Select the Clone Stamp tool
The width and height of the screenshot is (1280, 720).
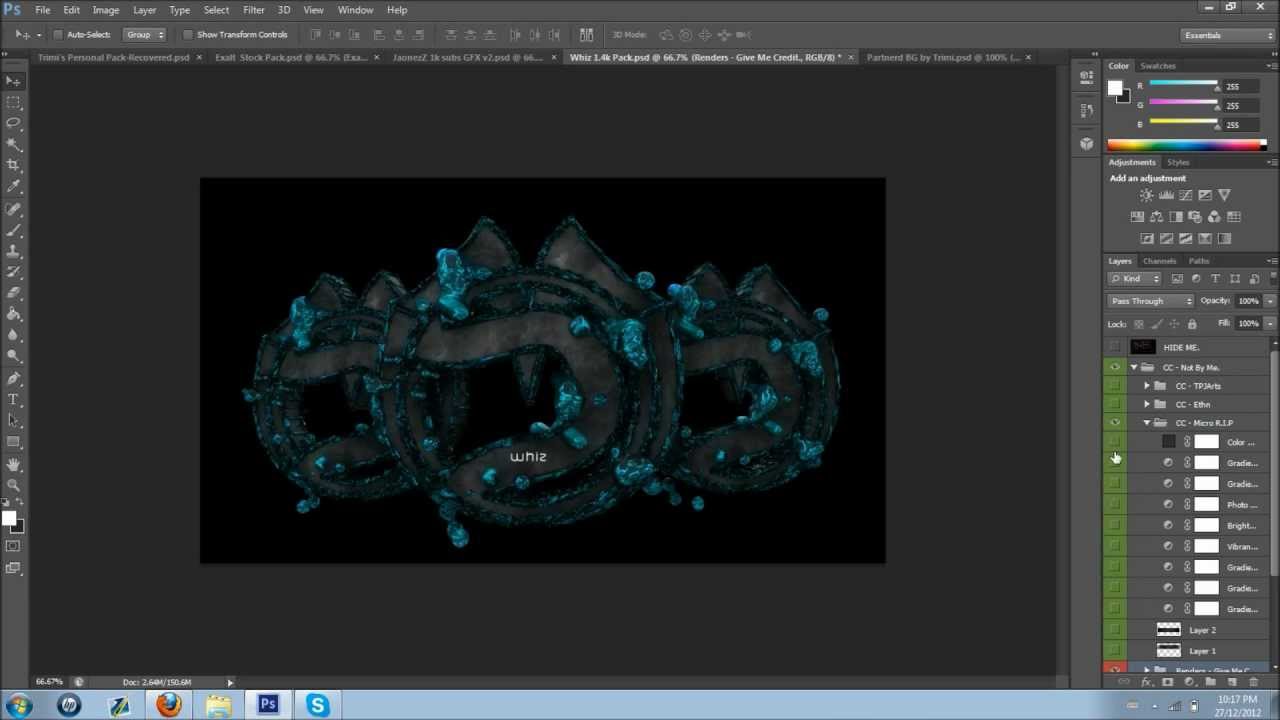[x=14, y=251]
